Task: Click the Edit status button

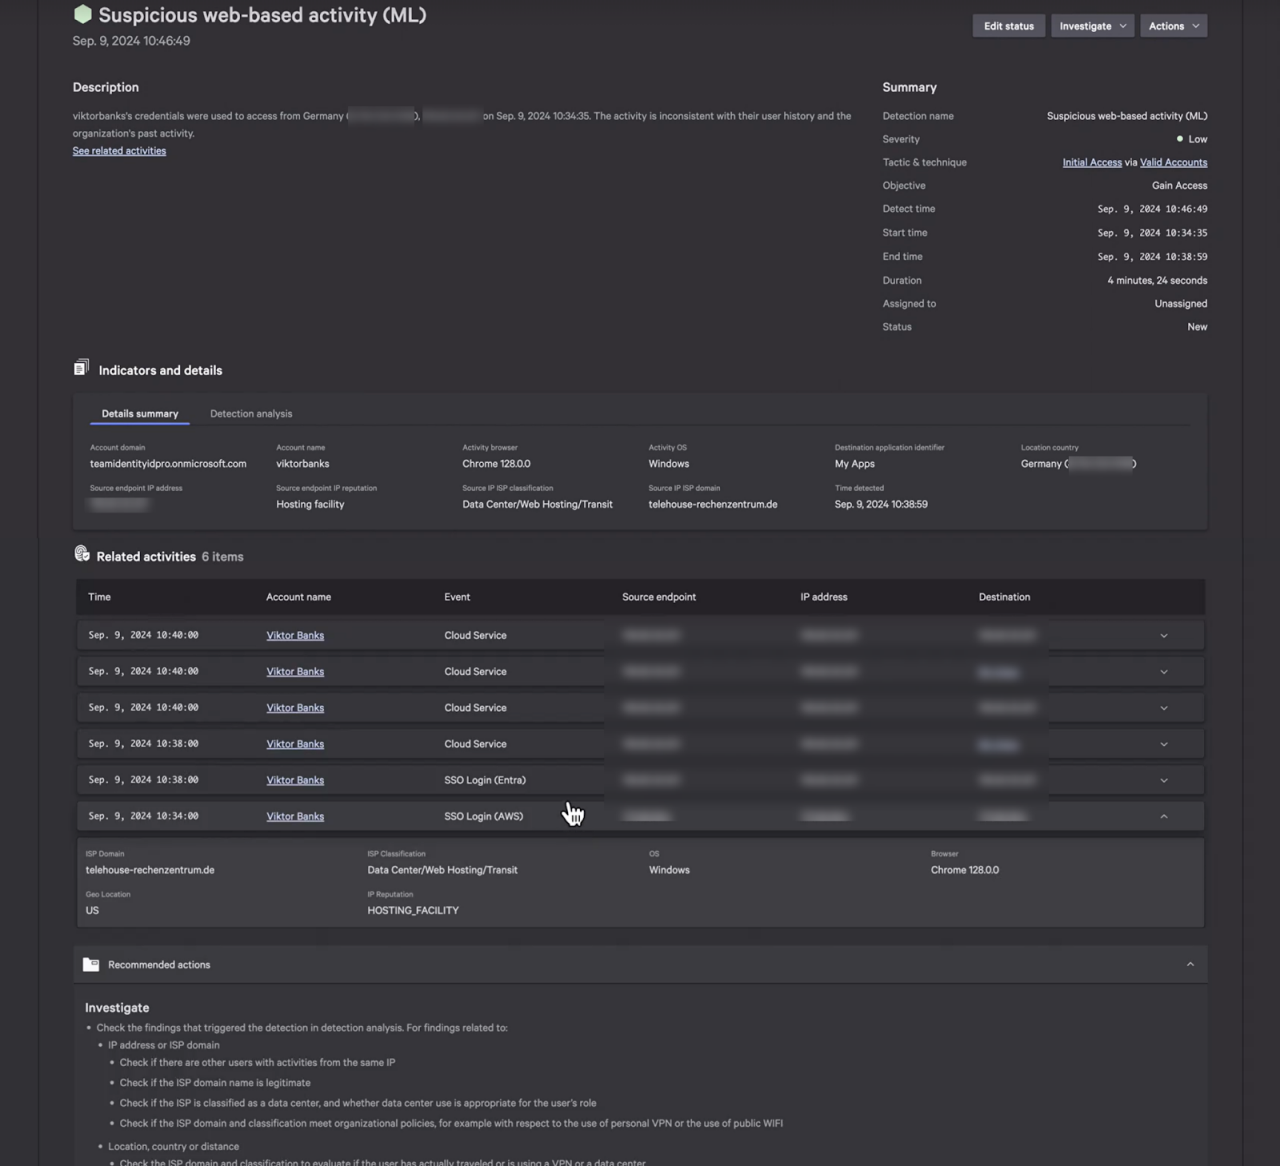Action: pyautogui.click(x=1009, y=26)
